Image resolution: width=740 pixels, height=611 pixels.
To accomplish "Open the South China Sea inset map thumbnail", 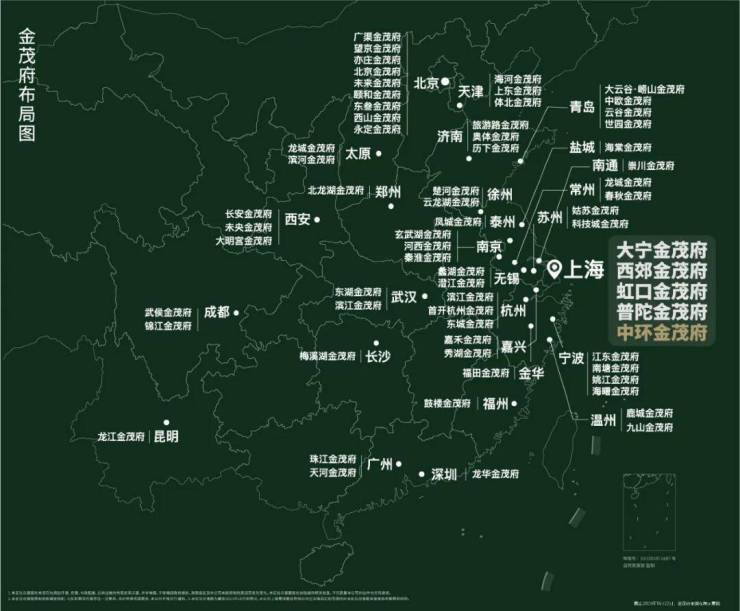I will click(649, 512).
